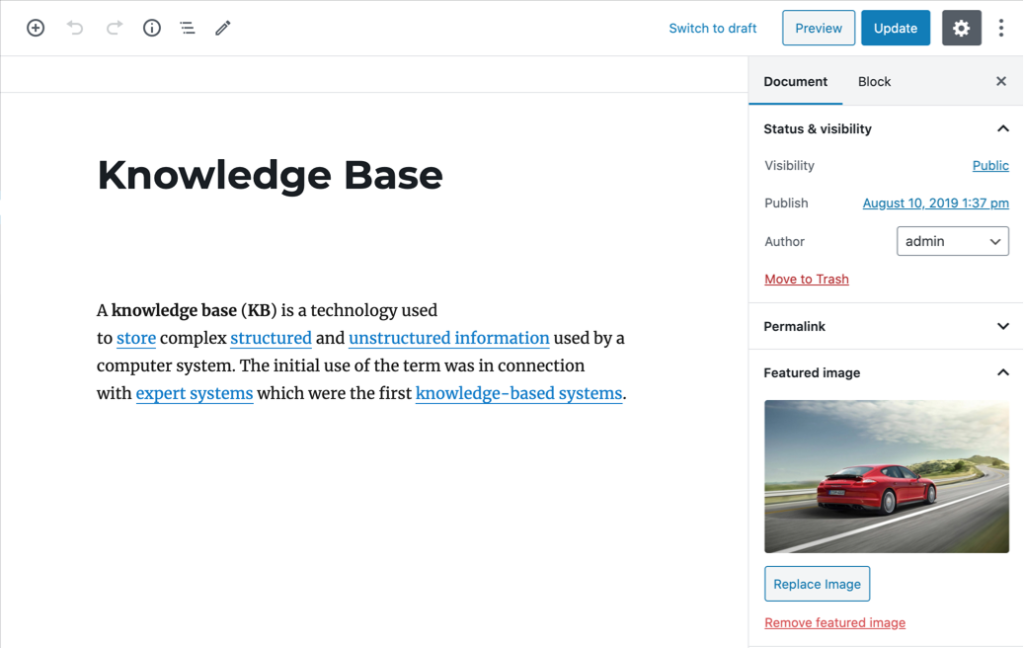Collapse the Featured image section
The width and height of the screenshot is (1024, 648).
click(x=1003, y=373)
